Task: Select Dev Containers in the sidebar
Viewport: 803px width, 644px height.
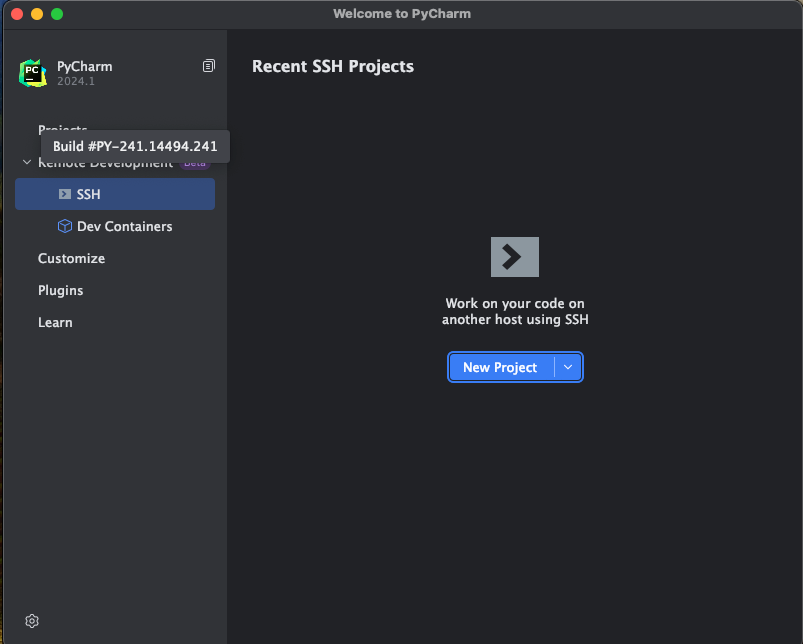Action: 115,226
